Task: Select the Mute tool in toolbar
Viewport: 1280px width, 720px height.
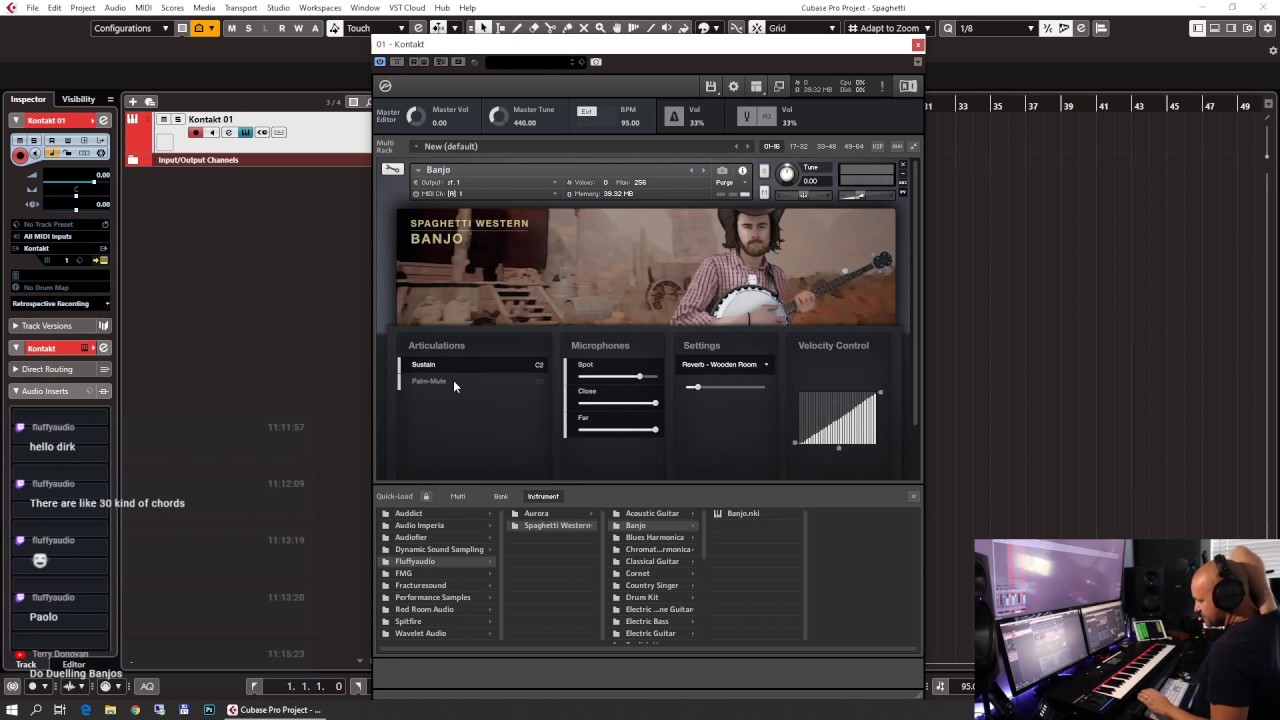Action: [584, 28]
